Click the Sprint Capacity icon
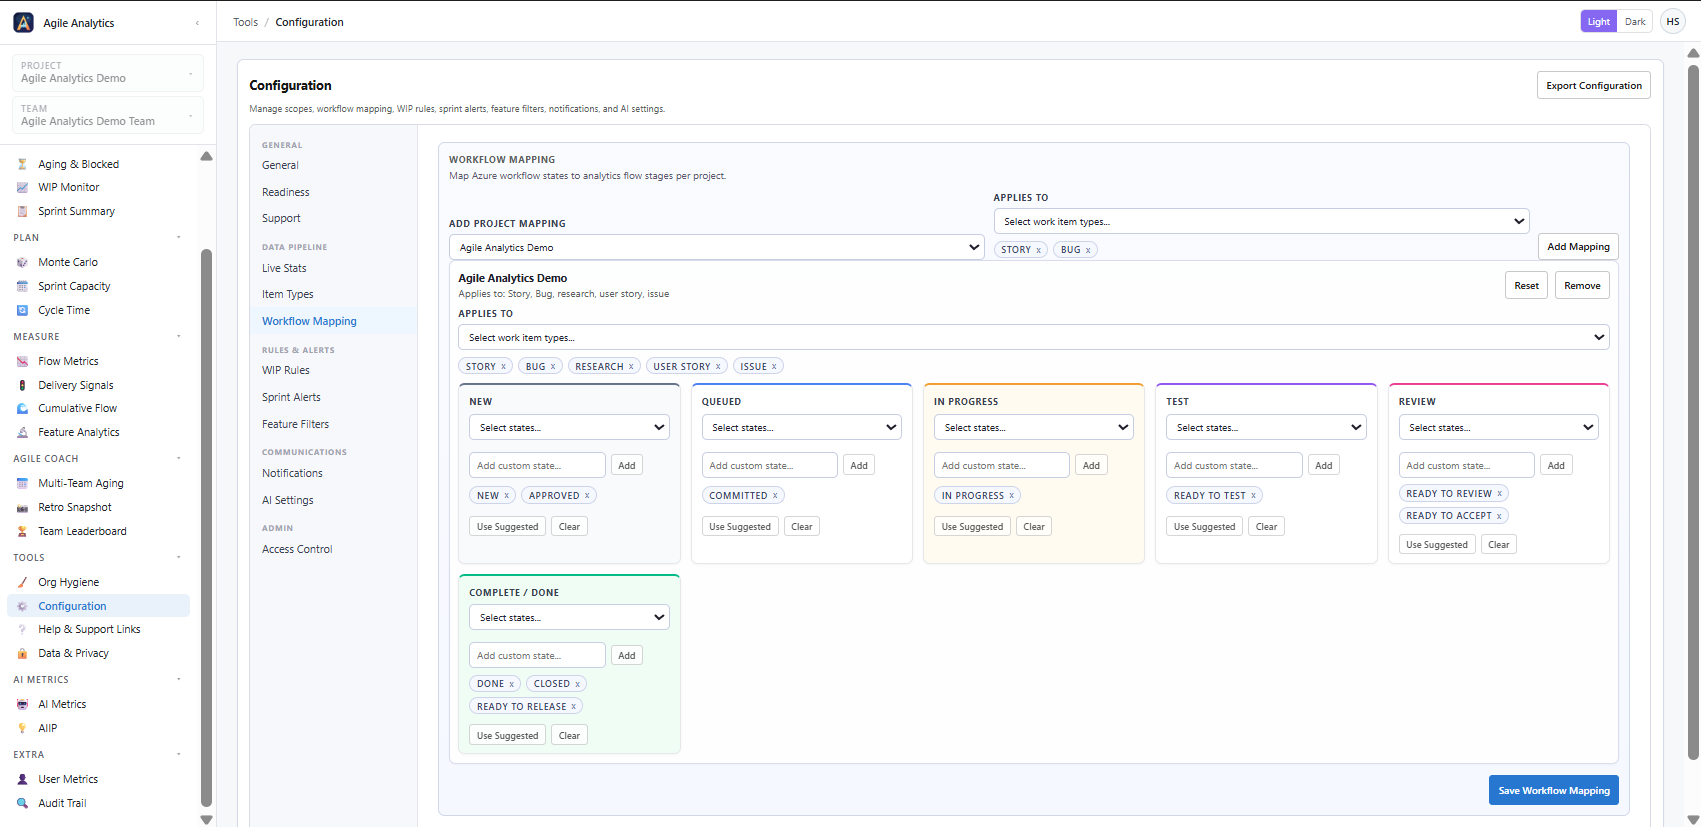 point(22,286)
